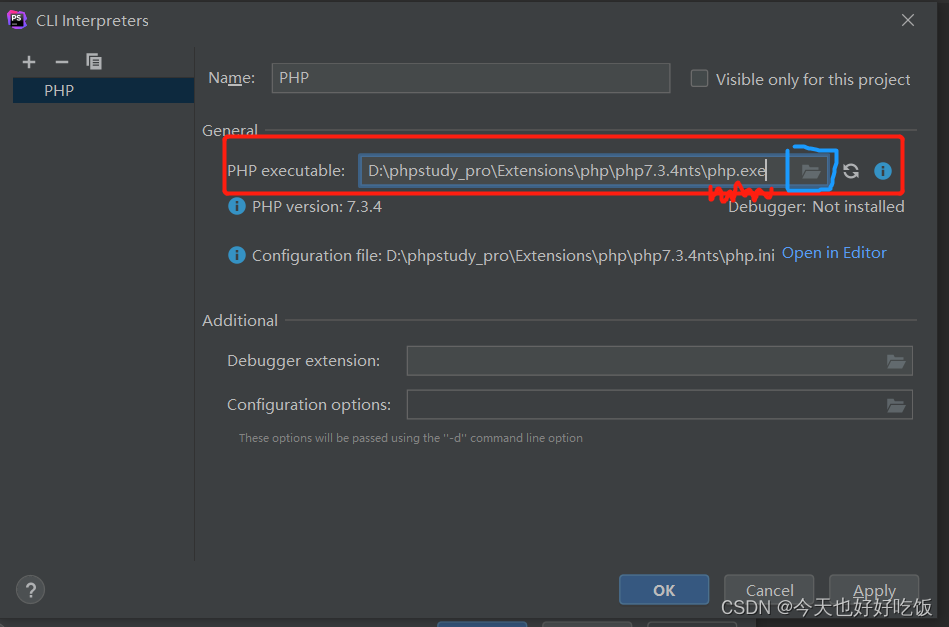Click the Name input field
The width and height of the screenshot is (949, 627).
pos(471,78)
